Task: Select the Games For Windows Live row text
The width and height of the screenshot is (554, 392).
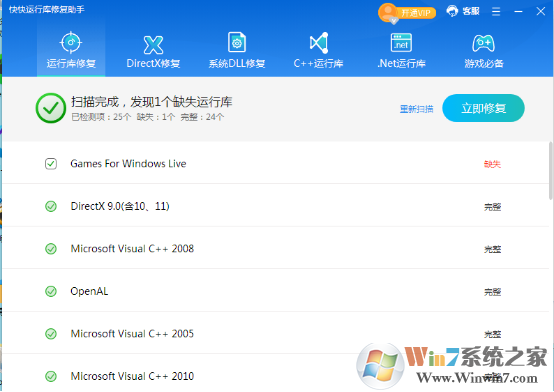Action: 128,164
